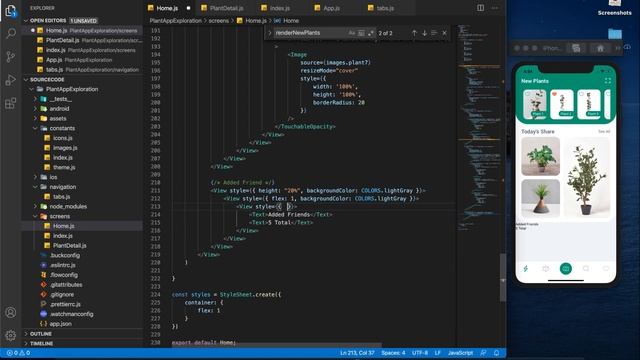The height and width of the screenshot is (360, 640).
Task: Open the Manage gear icon
Action: pyautogui.click(x=11, y=335)
